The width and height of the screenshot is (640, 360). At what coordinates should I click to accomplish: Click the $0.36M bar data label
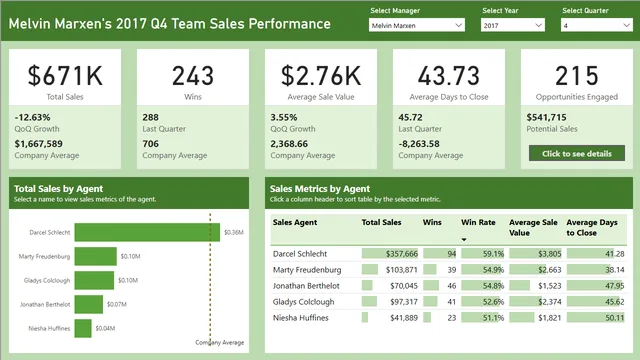point(234,232)
